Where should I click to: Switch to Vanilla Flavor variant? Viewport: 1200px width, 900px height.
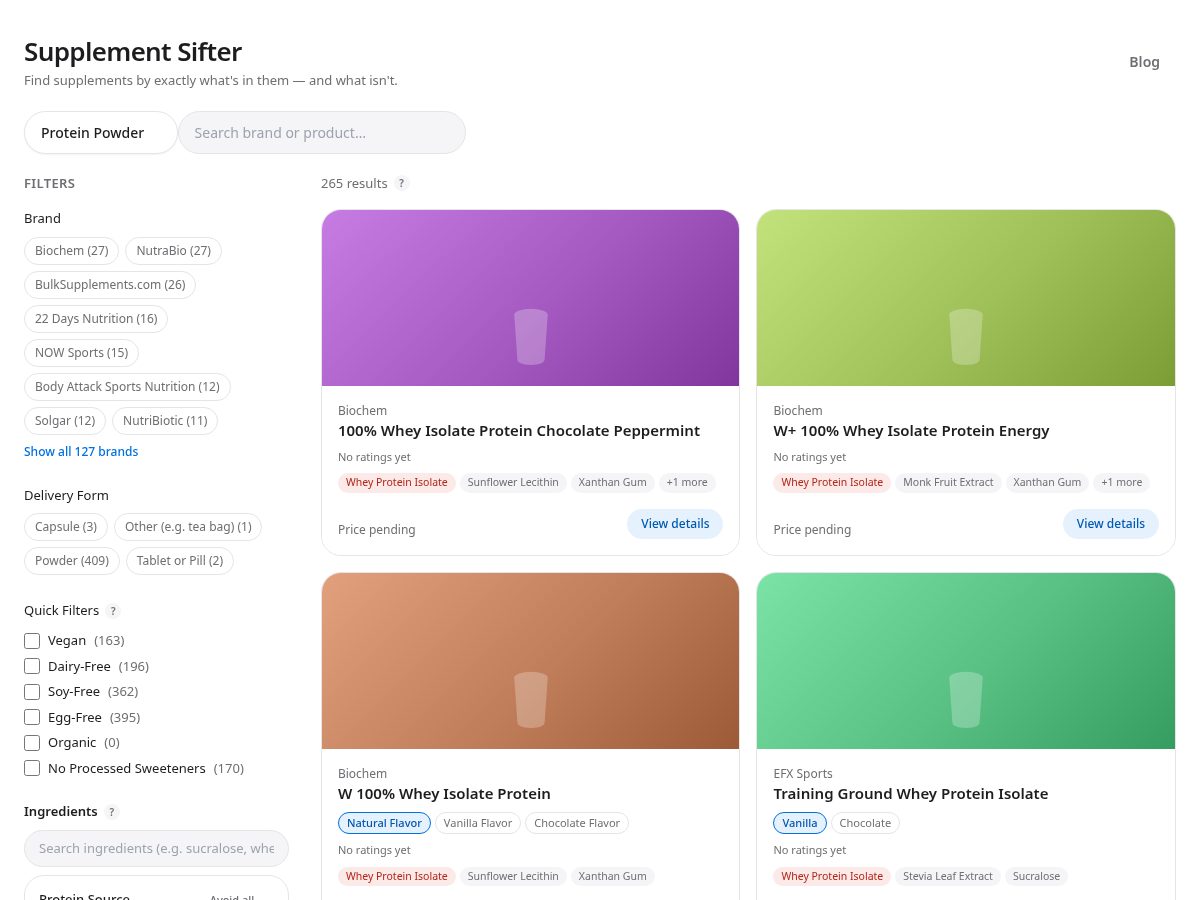pyautogui.click(x=478, y=823)
